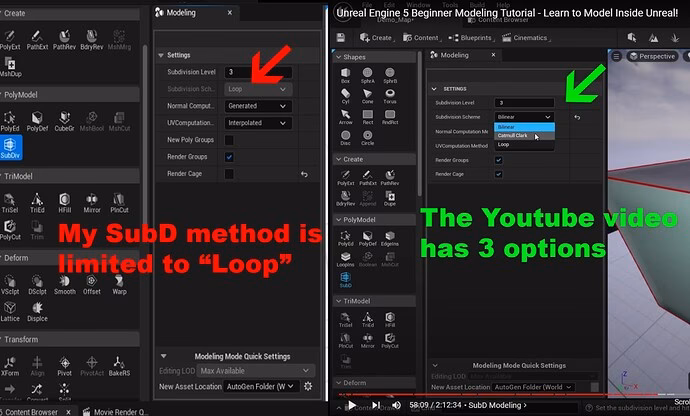Open the Loop subdivision scheme dropdown

point(258,89)
